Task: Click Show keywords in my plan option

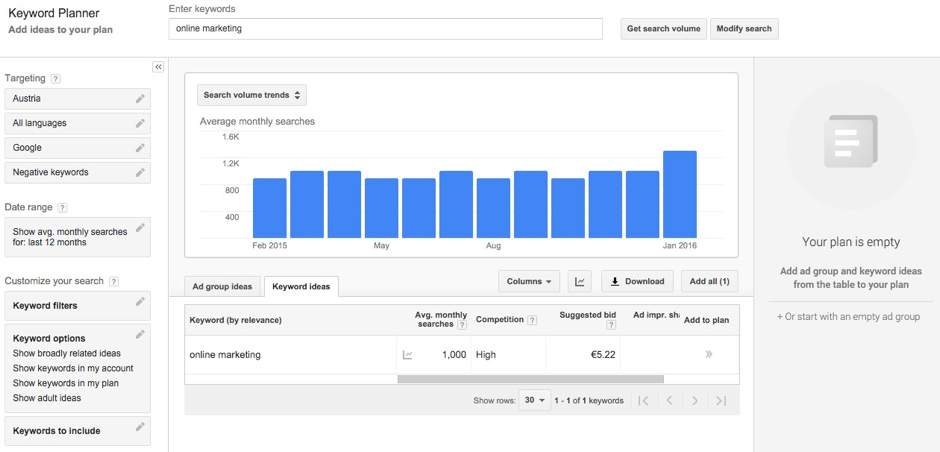Action: (65, 383)
